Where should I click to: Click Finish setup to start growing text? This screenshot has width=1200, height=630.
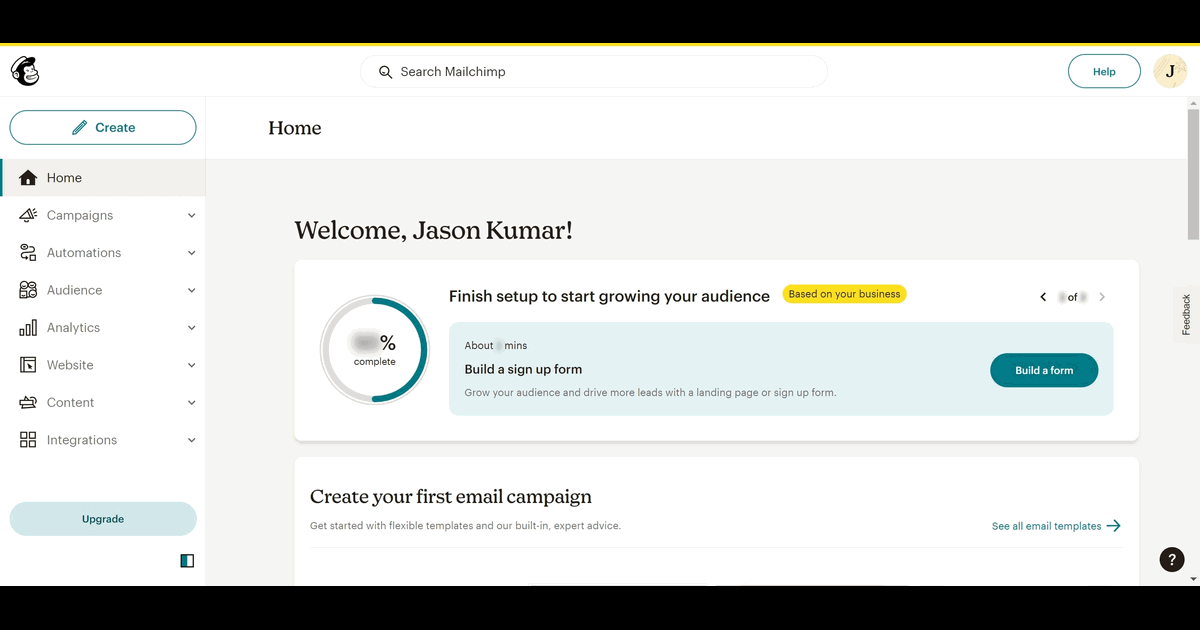609,296
